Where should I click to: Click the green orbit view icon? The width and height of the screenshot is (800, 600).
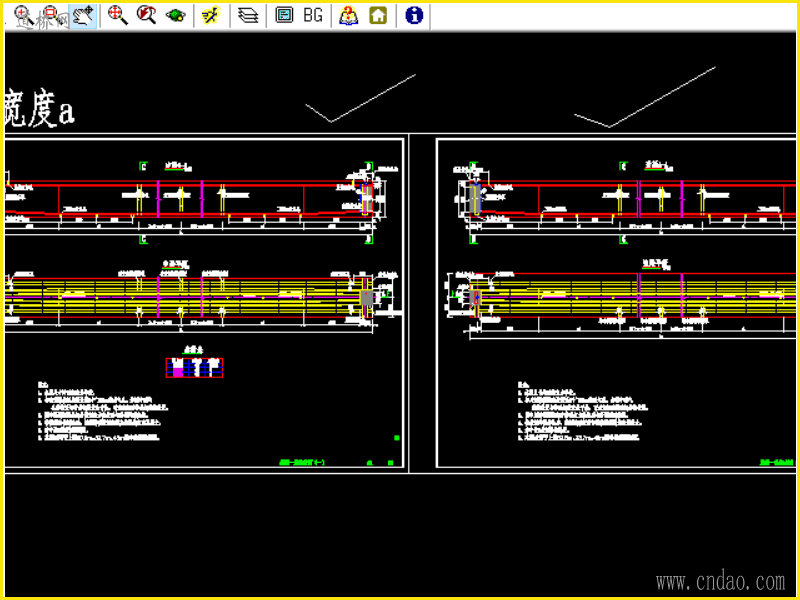tap(176, 16)
